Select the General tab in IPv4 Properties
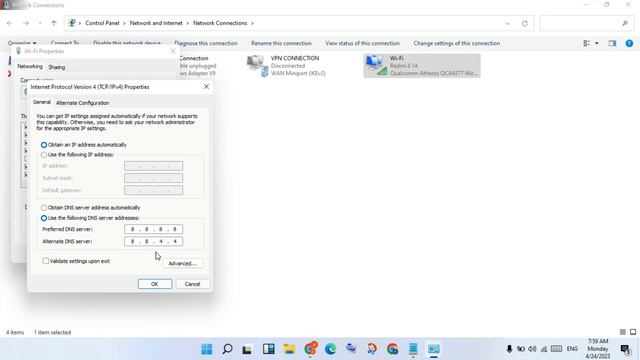This screenshot has width=640, height=360. (42, 102)
